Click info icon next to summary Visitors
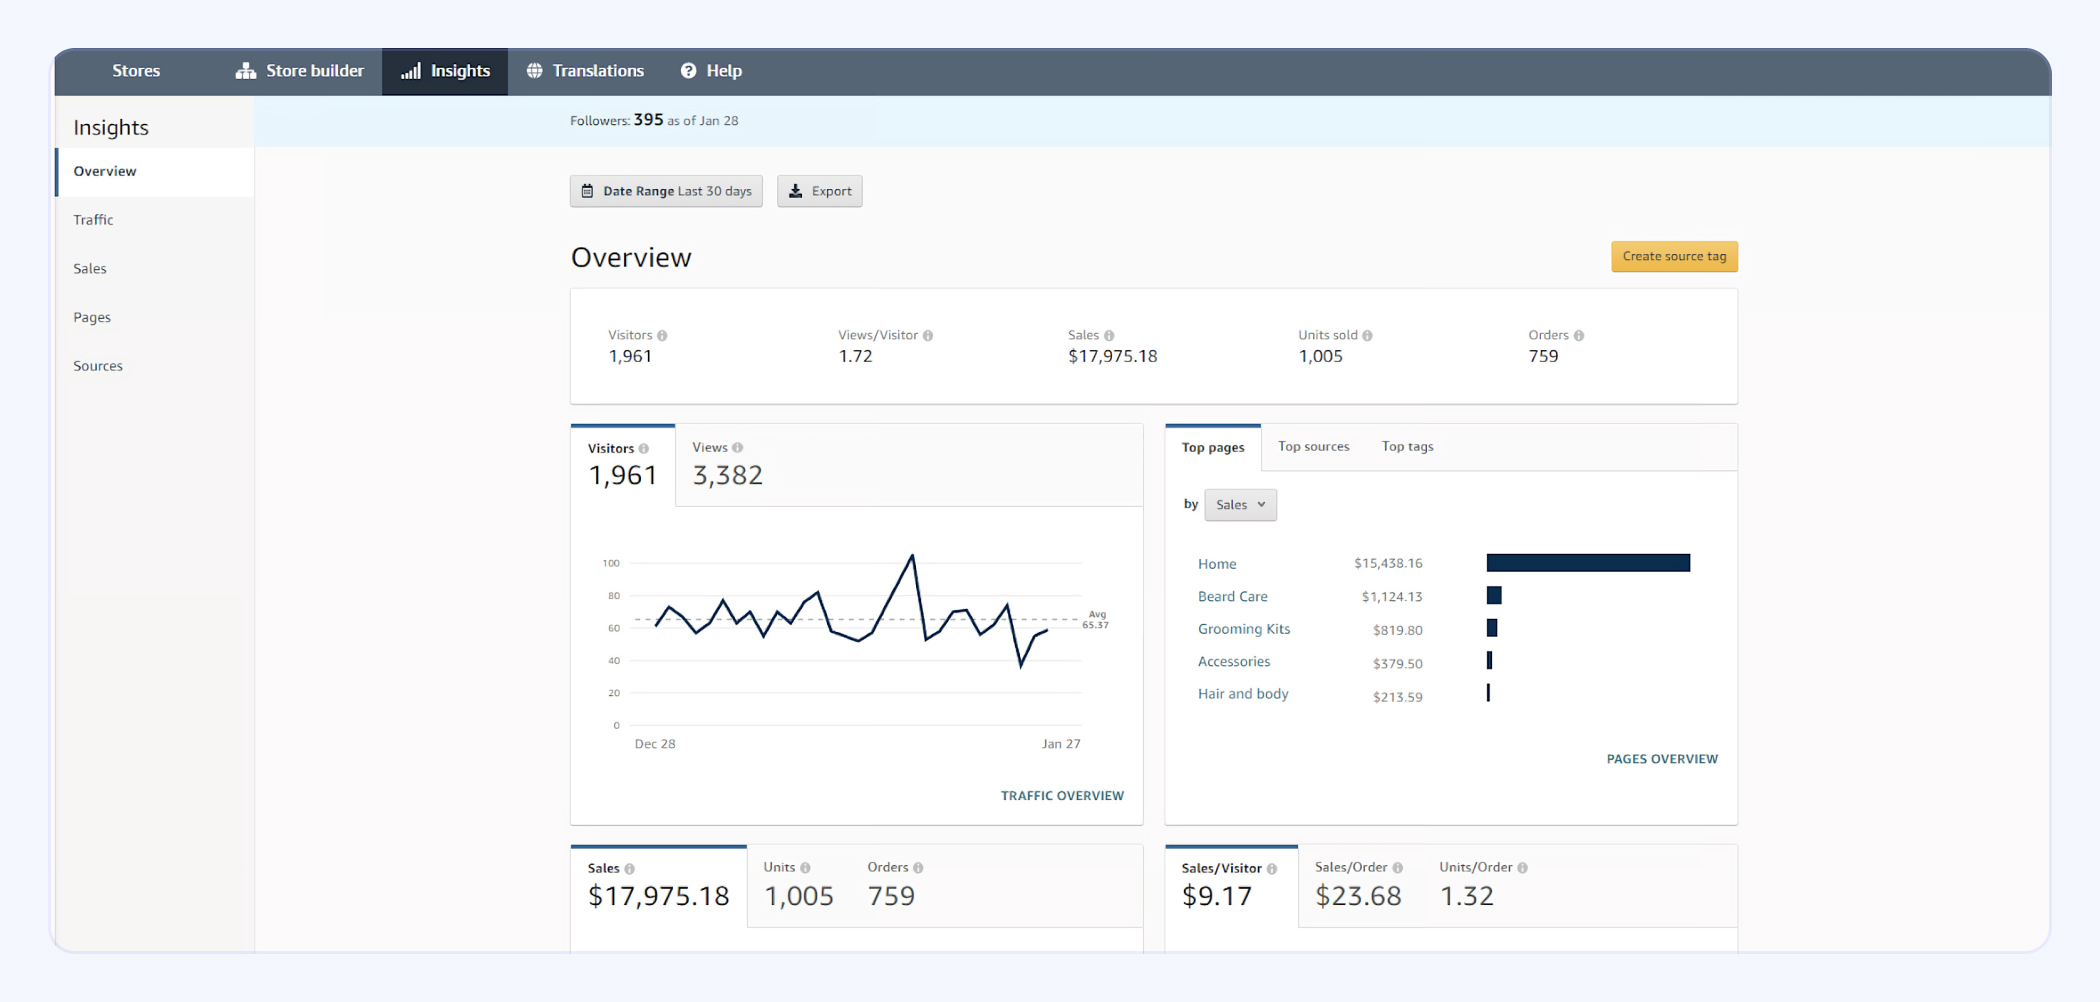The height and width of the screenshot is (1002, 2100). (662, 336)
